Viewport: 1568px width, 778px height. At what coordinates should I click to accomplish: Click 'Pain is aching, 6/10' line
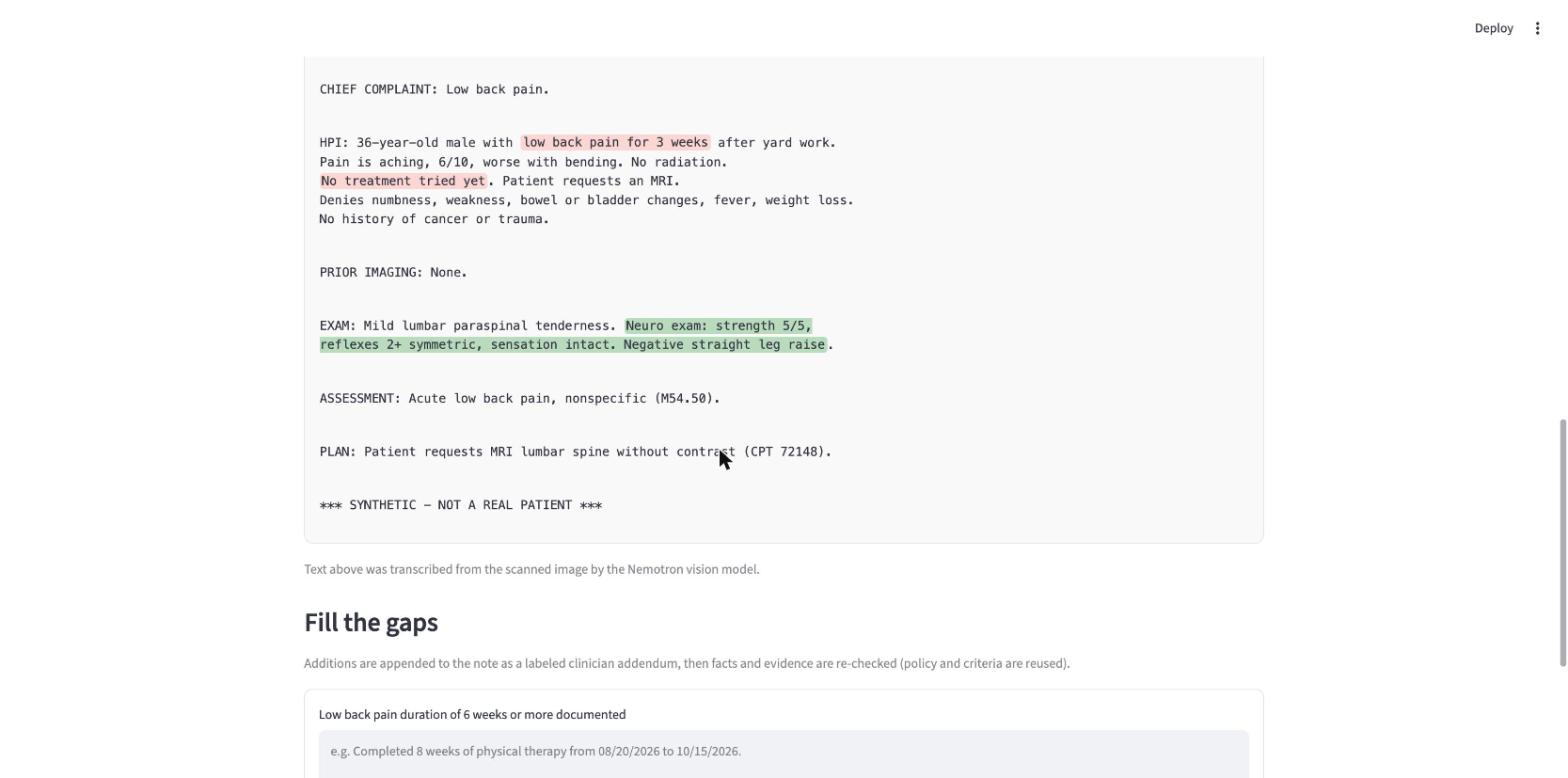(523, 162)
